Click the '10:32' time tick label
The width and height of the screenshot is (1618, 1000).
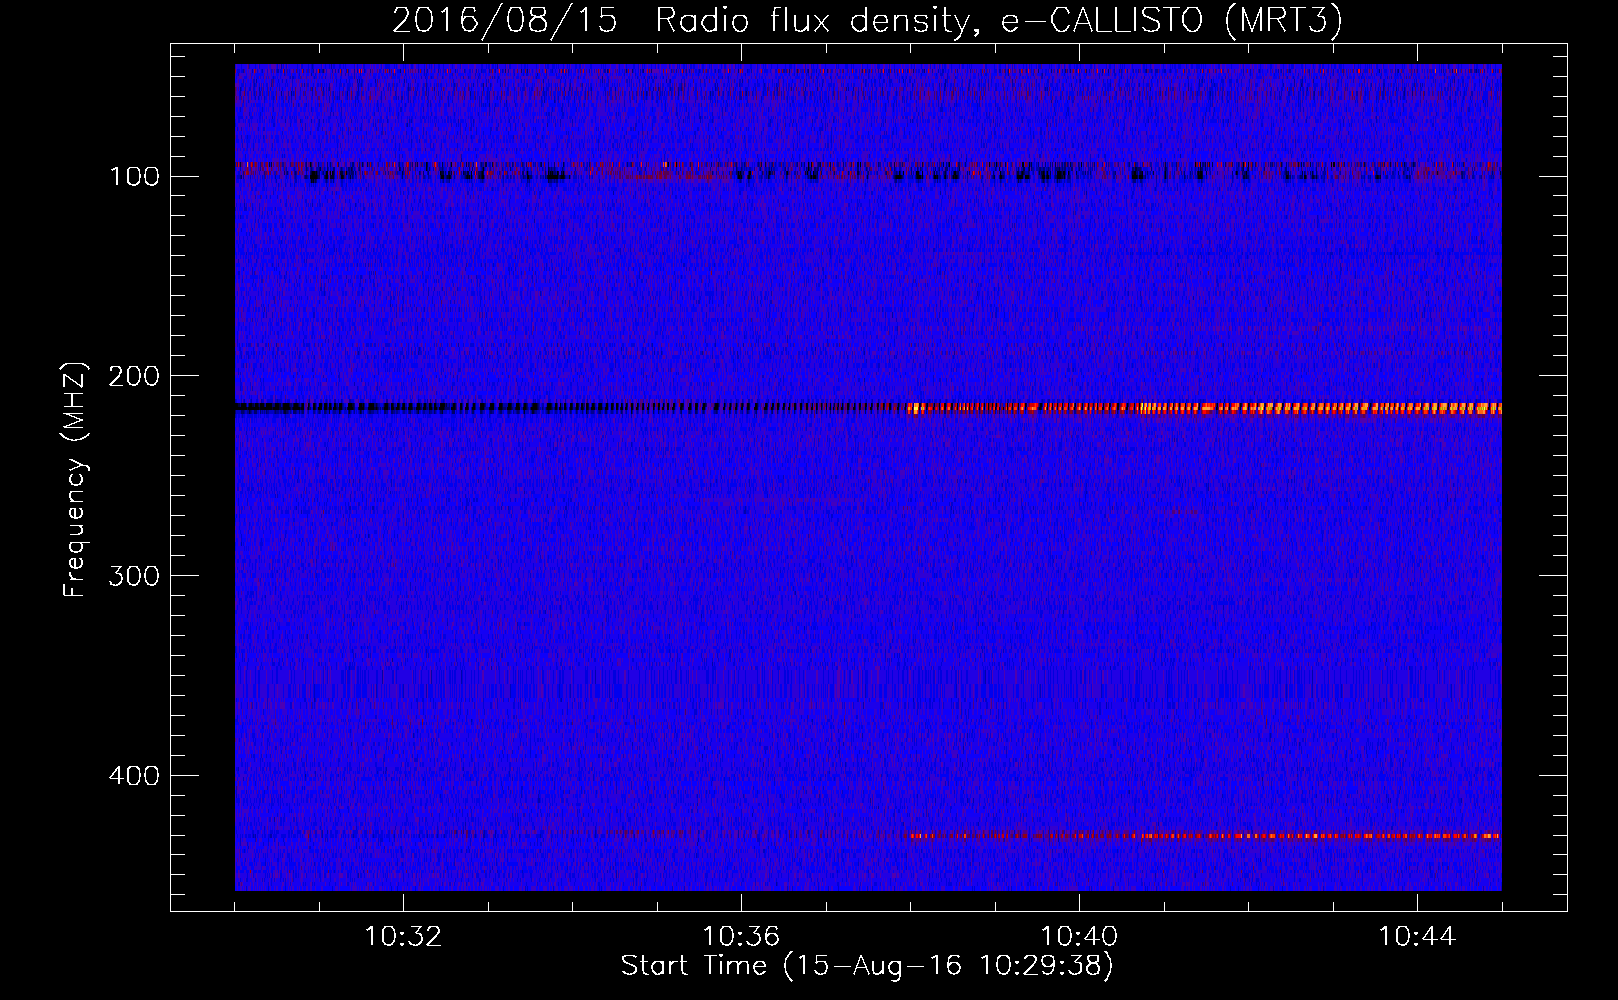click(x=403, y=937)
